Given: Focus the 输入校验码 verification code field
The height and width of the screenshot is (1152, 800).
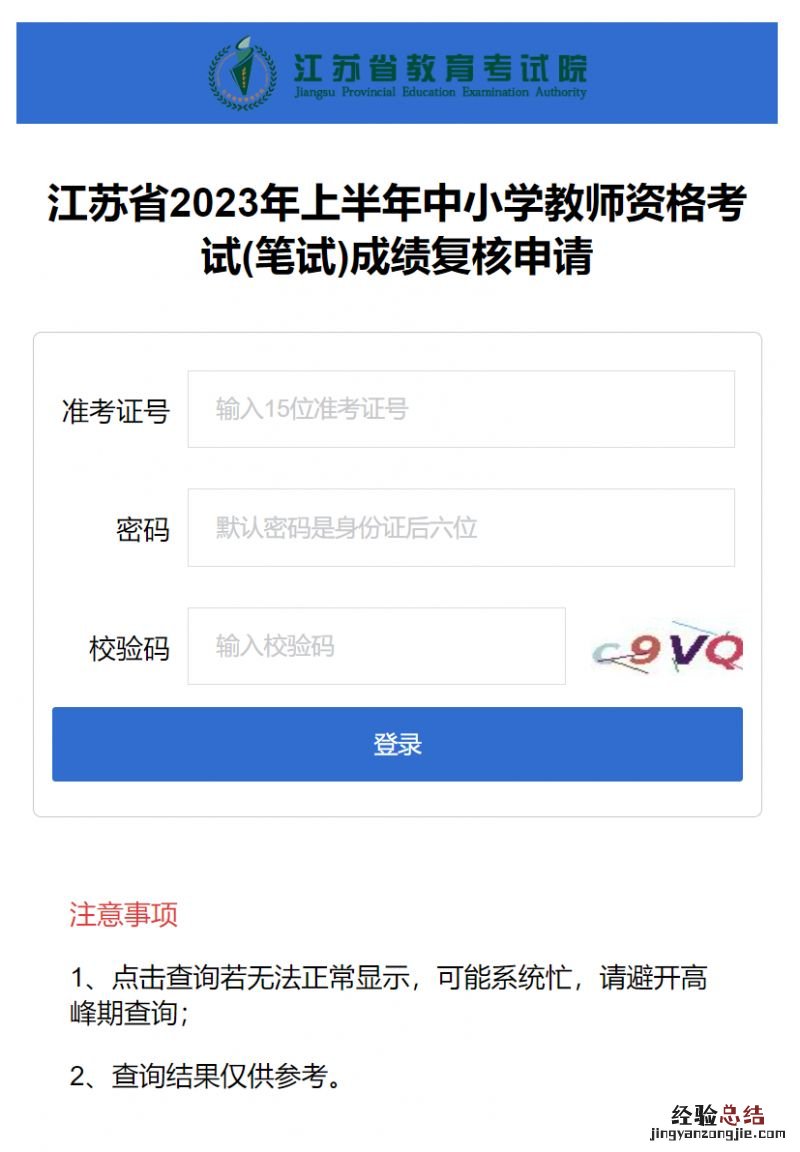Looking at the screenshot, I should click(376, 646).
